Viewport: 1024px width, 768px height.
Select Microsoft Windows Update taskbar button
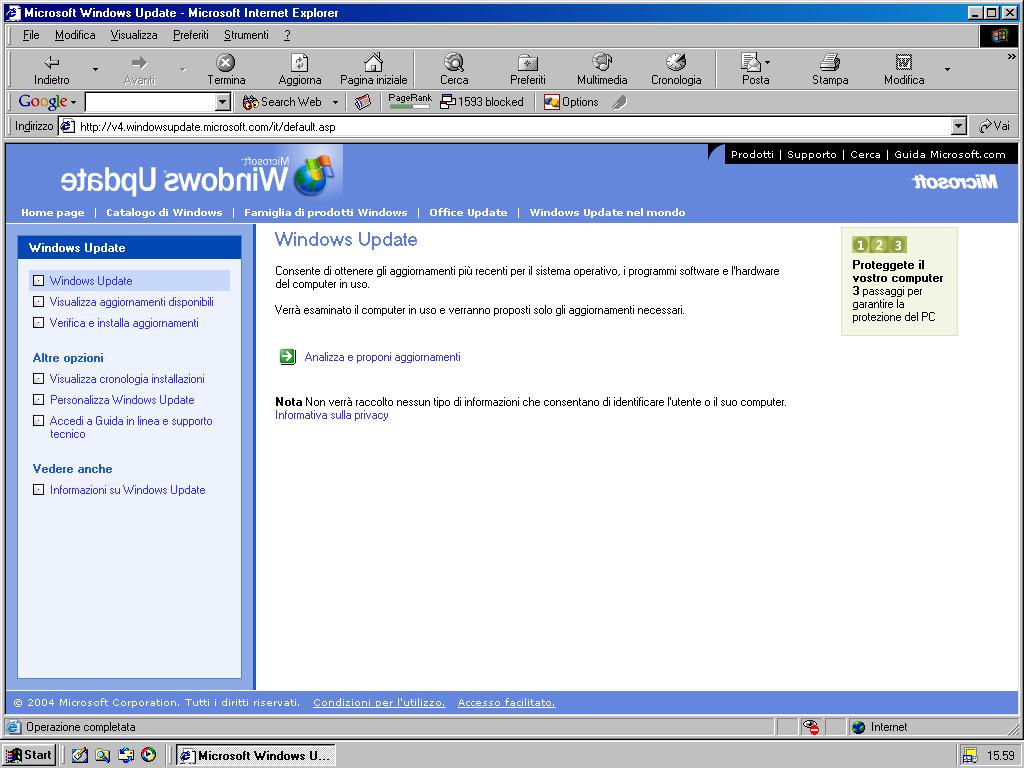click(x=256, y=756)
